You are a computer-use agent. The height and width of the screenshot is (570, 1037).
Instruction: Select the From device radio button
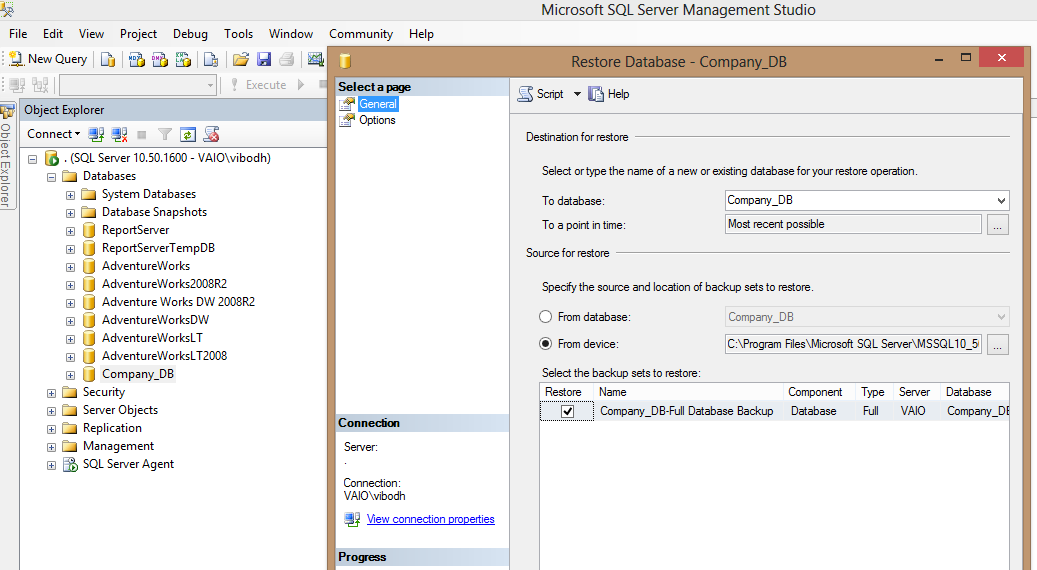pos(546,344)
